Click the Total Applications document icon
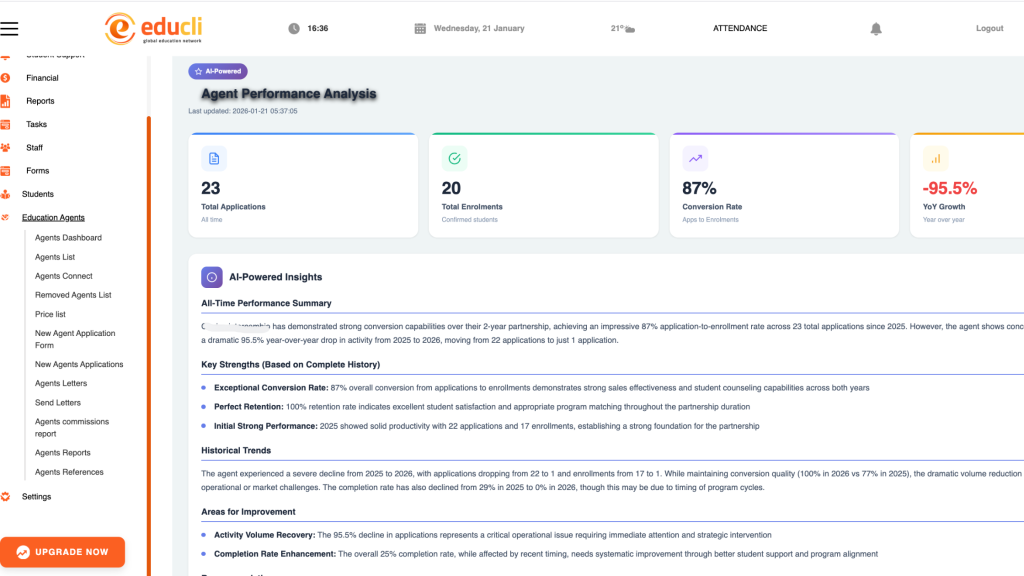1024x576 pixels. tap(213, 158)
